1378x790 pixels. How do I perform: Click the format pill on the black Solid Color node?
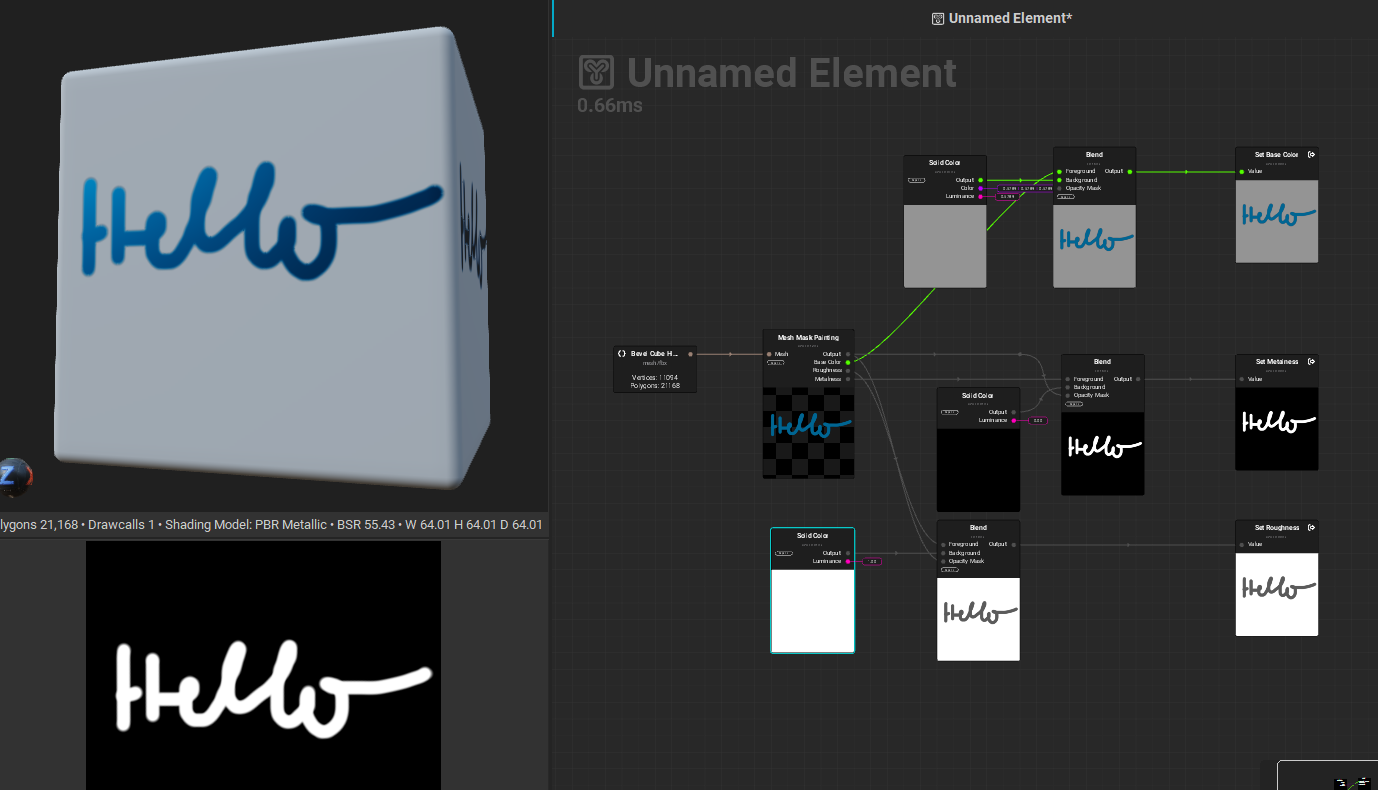coord(950,412)
